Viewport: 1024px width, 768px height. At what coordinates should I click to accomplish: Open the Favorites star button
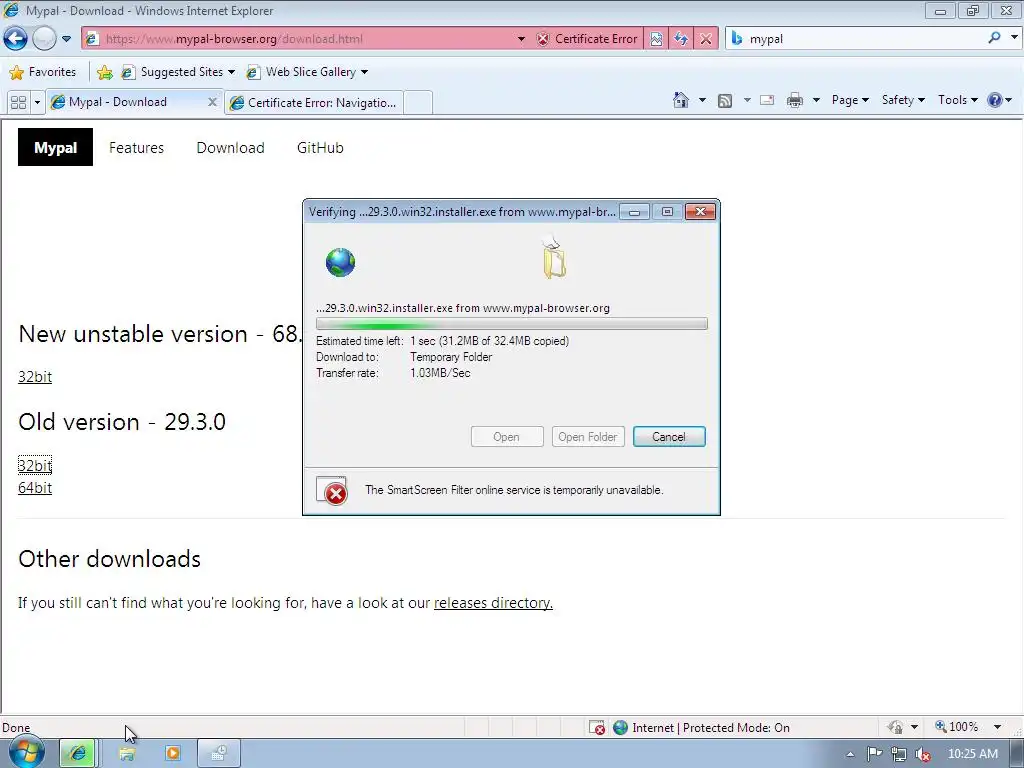coord(43,72)
